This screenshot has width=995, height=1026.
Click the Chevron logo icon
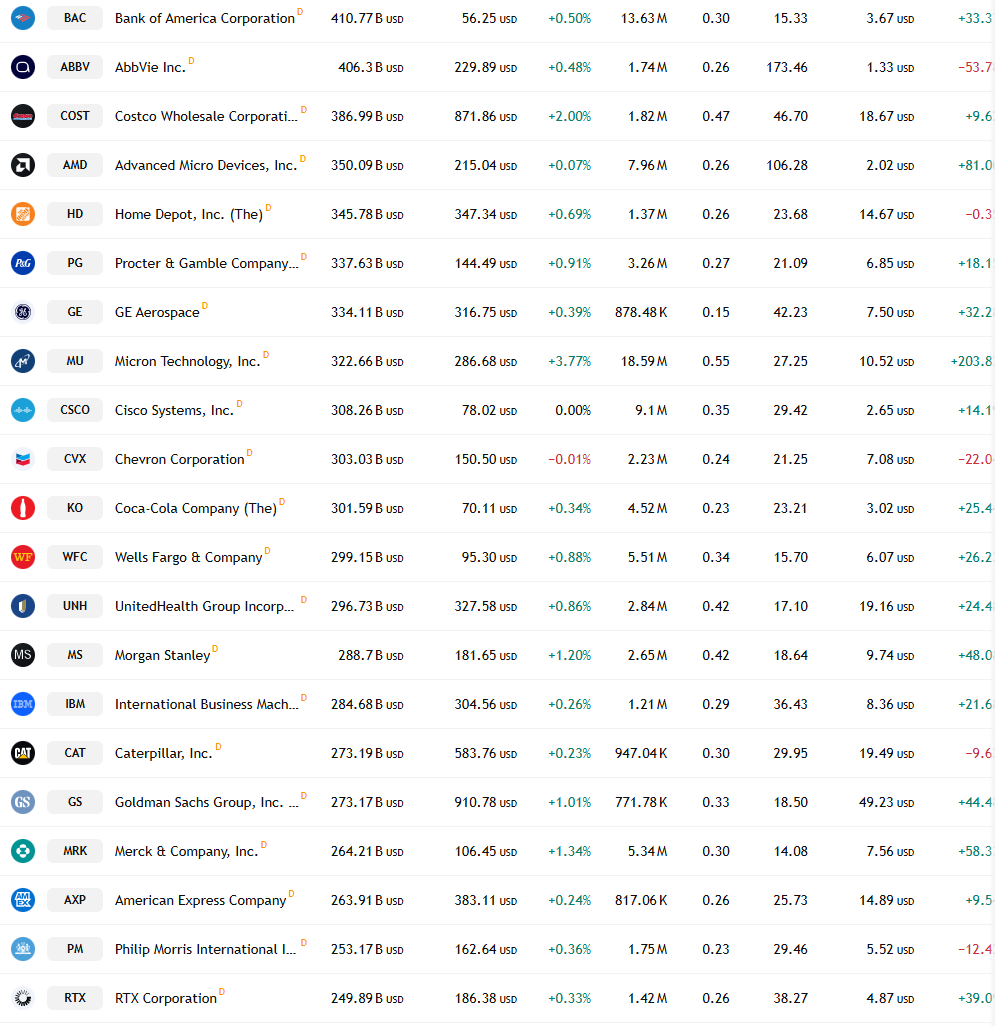[x=23, y=459]
